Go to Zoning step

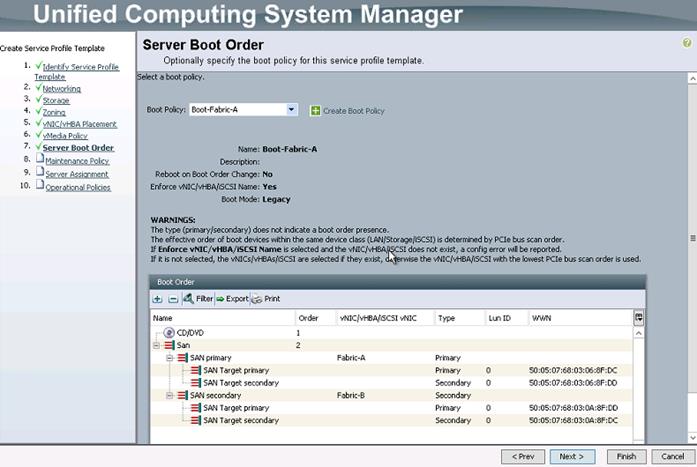click(54, 112)
